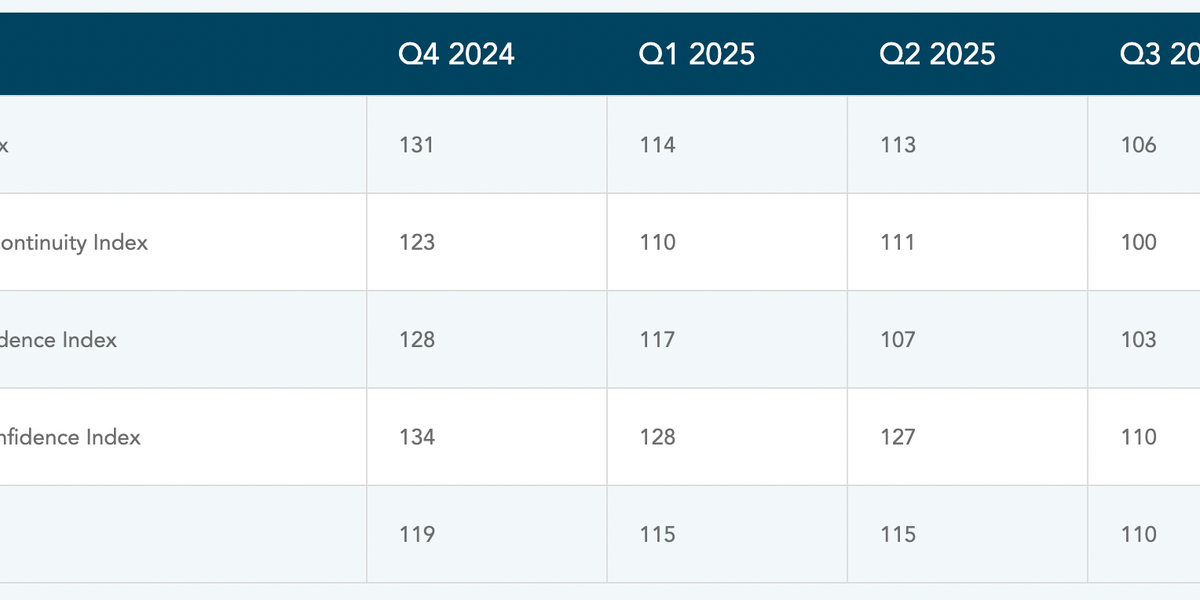Click the partially visible Q3 column header
The width and height of the screenshot is (1200, 600).
[x=1160, y=54]
